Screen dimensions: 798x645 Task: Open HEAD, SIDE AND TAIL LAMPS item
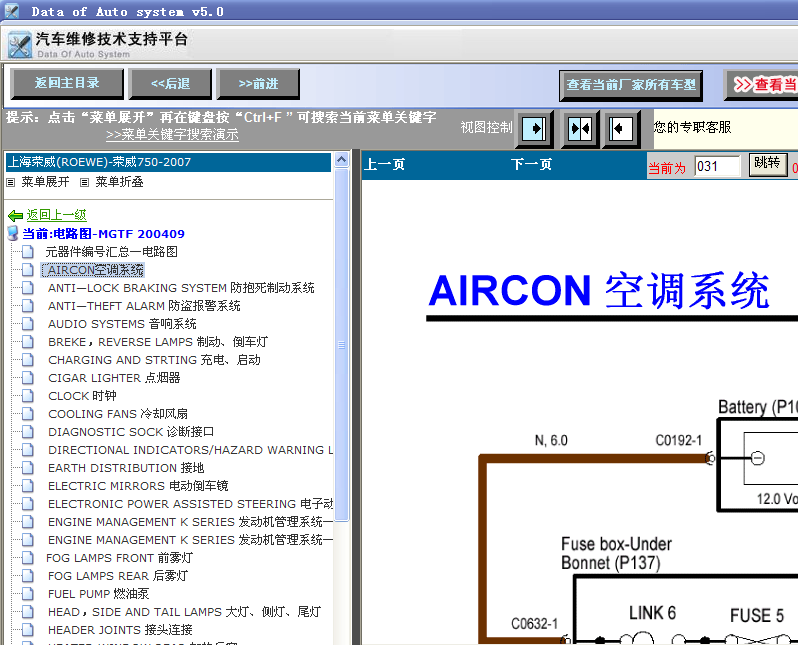point(184,612)
